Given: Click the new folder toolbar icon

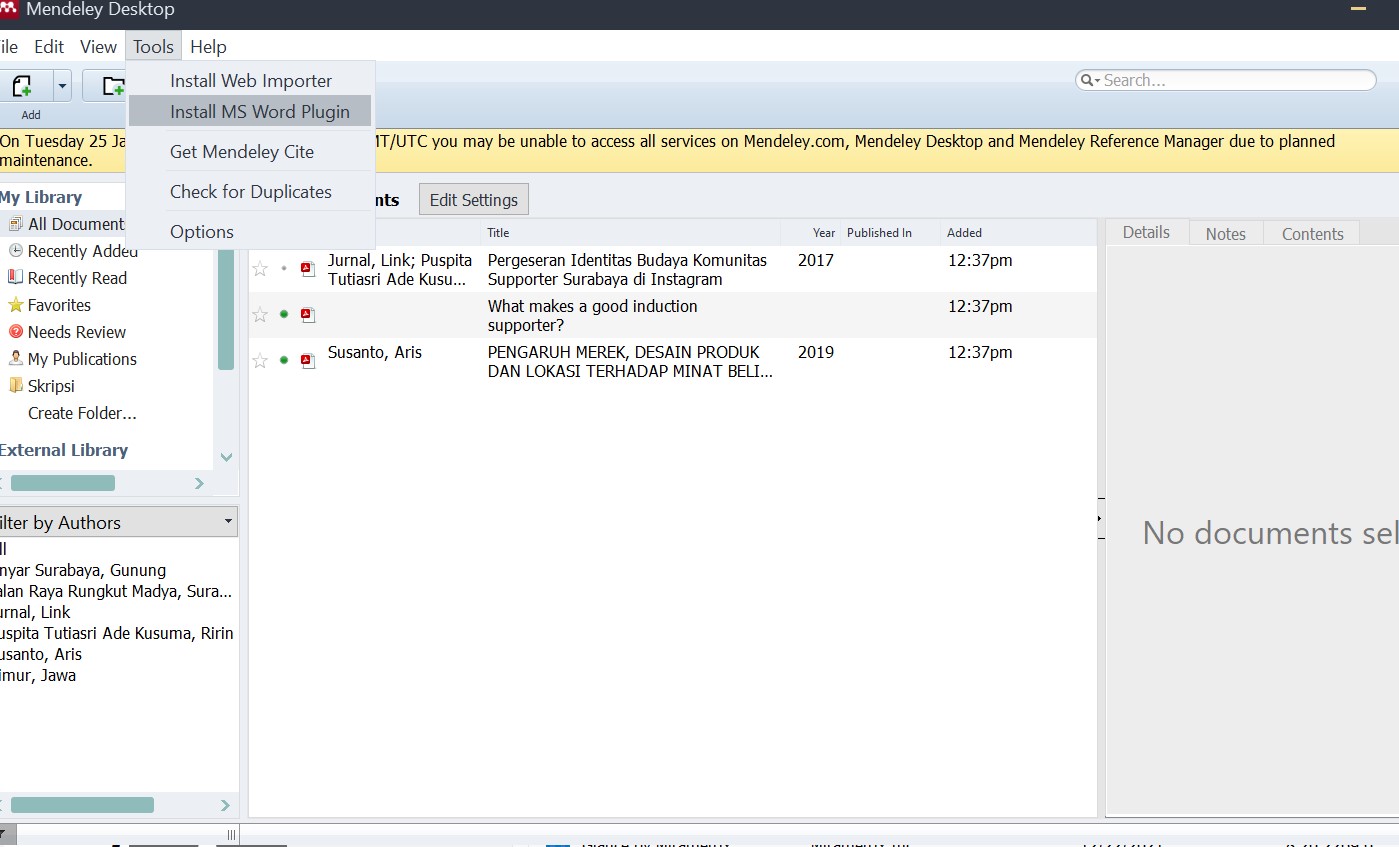Looking at the screenshot, I should [x=110, y=86].
